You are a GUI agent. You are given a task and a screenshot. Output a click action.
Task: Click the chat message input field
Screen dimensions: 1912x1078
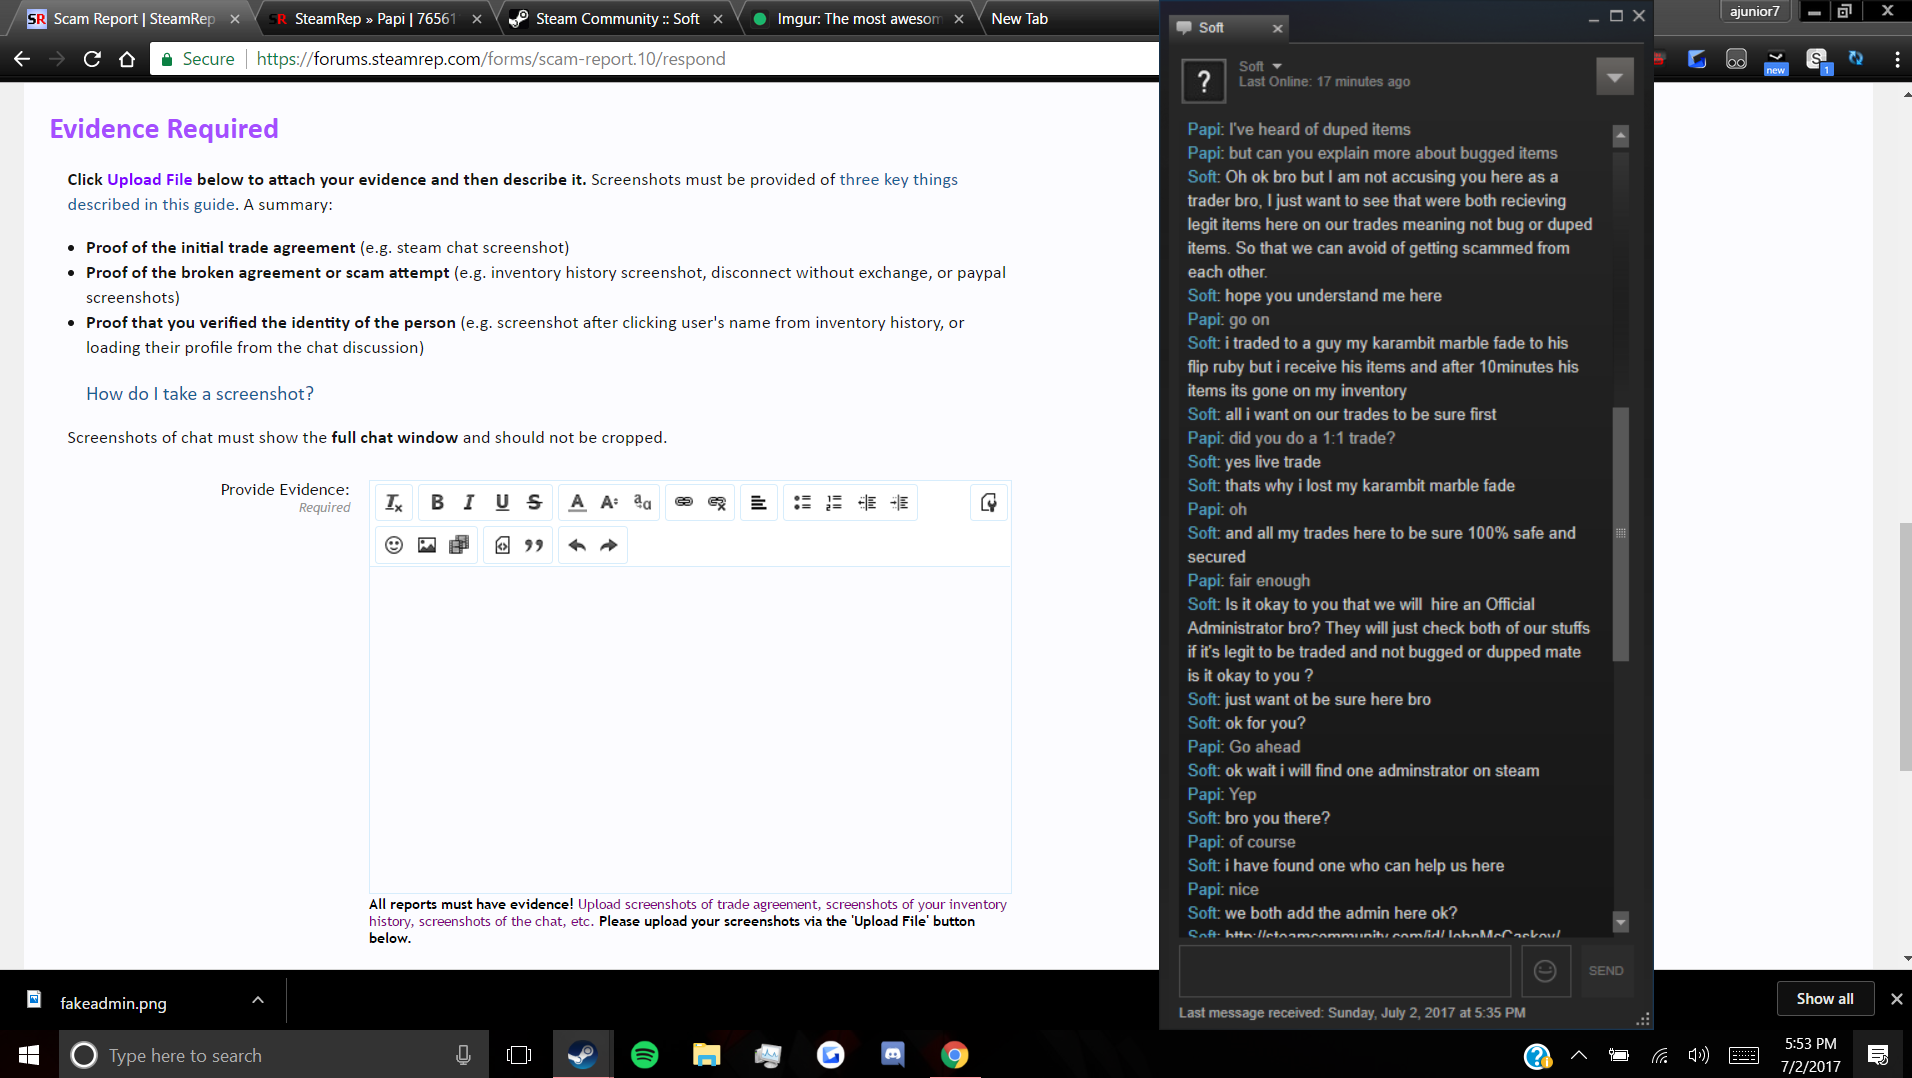tap(1345, 970)
